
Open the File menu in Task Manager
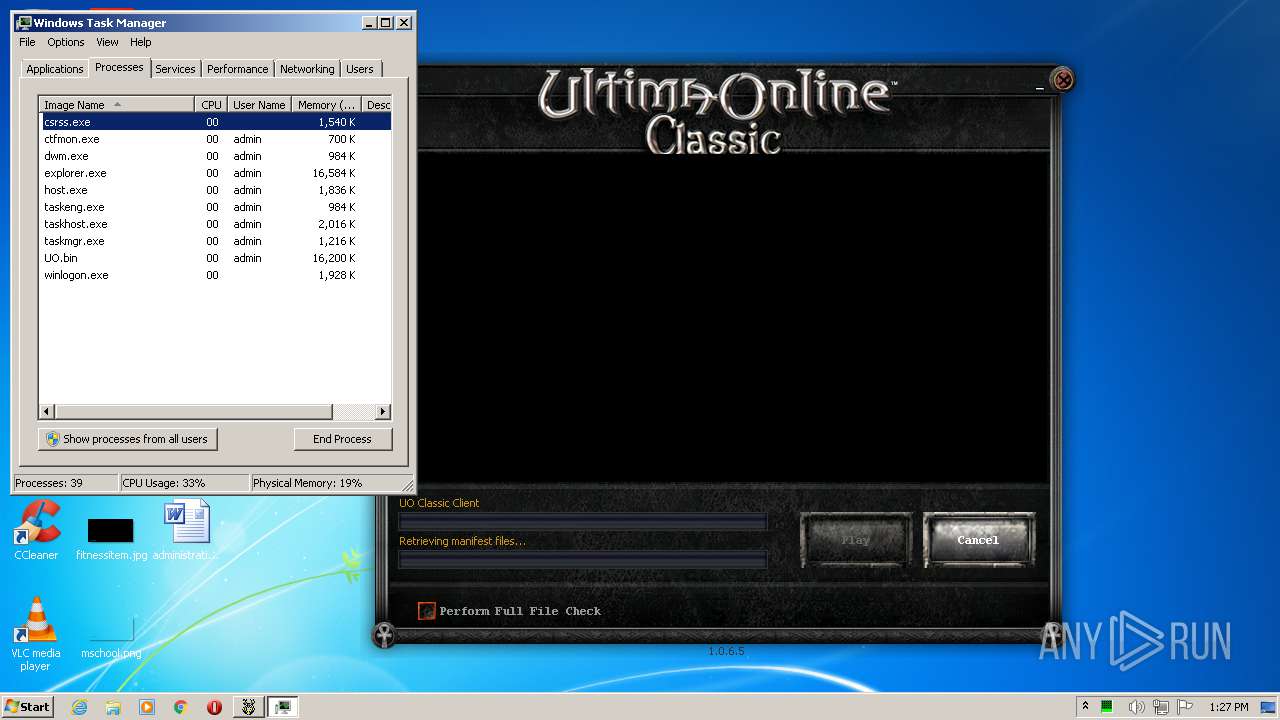coord(27,42)
